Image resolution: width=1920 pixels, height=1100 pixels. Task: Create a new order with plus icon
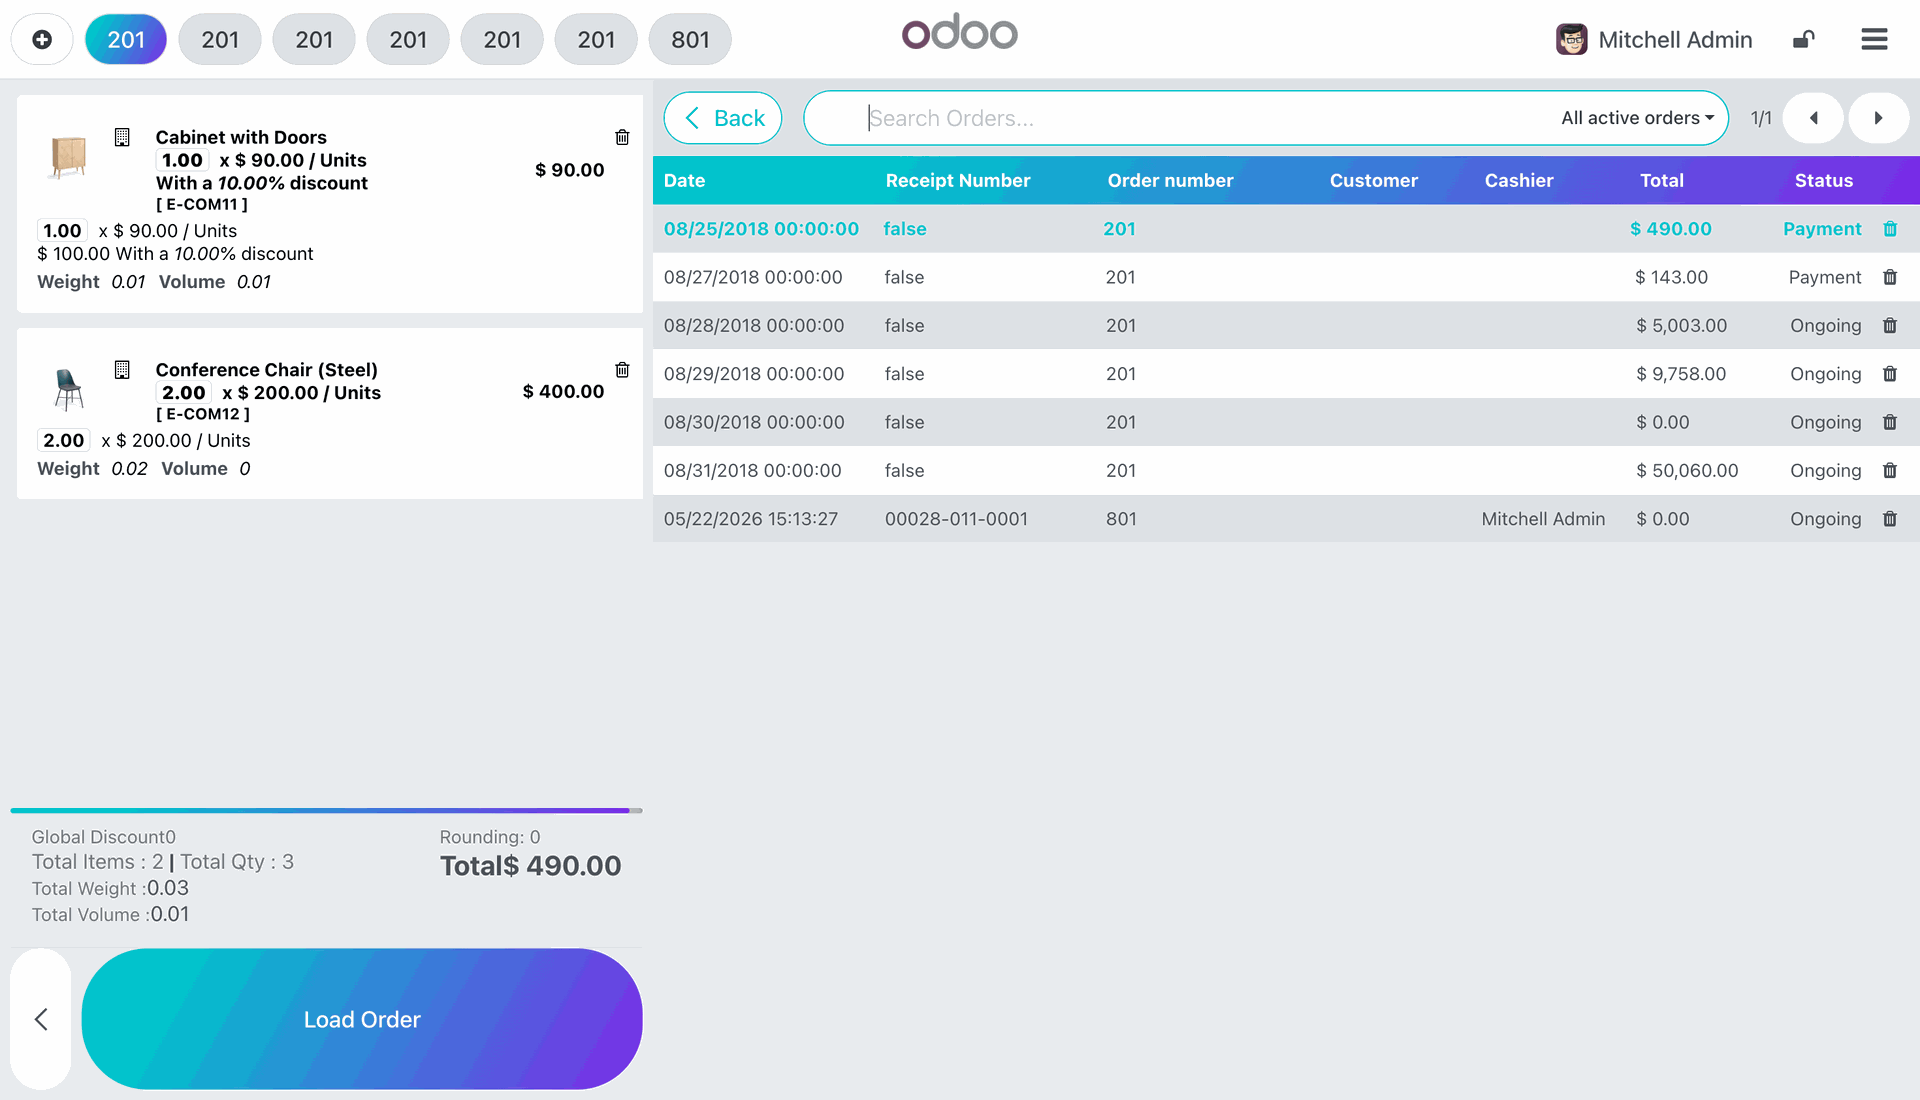42,39
